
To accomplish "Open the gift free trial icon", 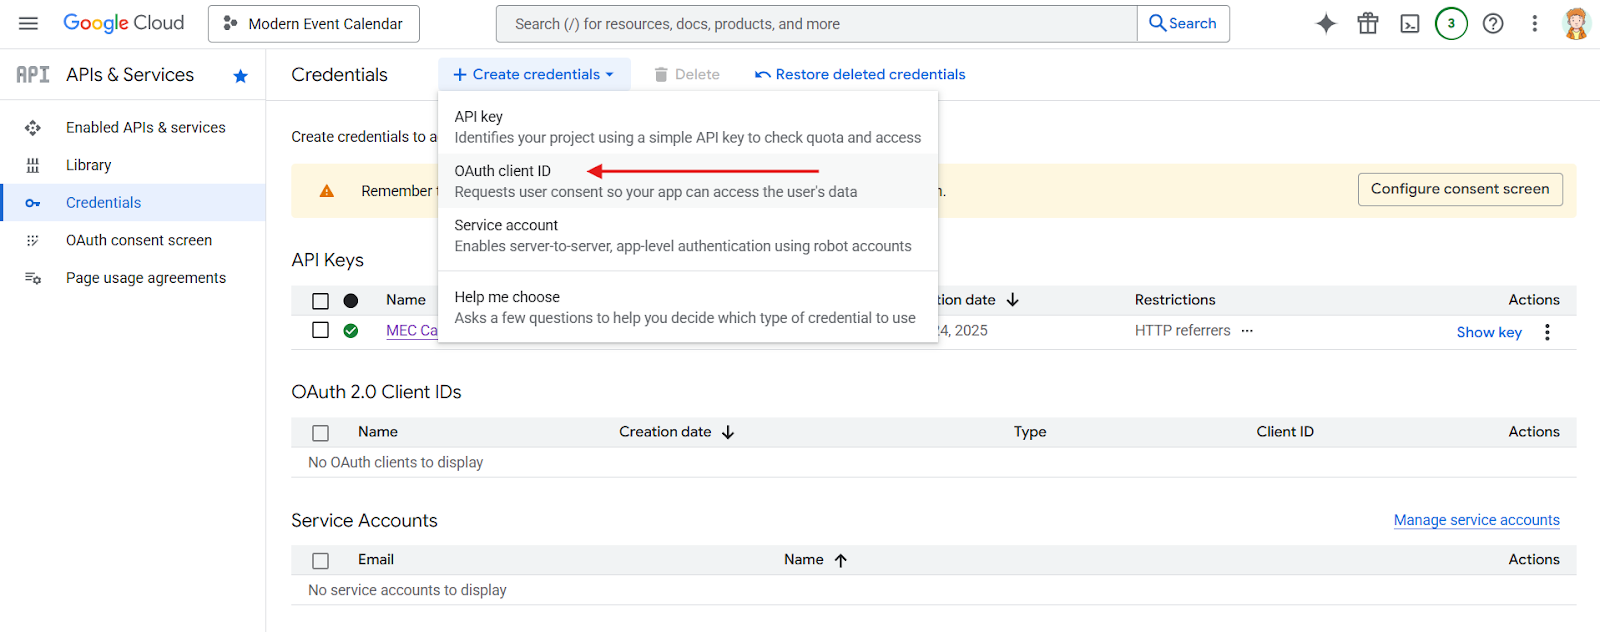I will coord(1368,24).
